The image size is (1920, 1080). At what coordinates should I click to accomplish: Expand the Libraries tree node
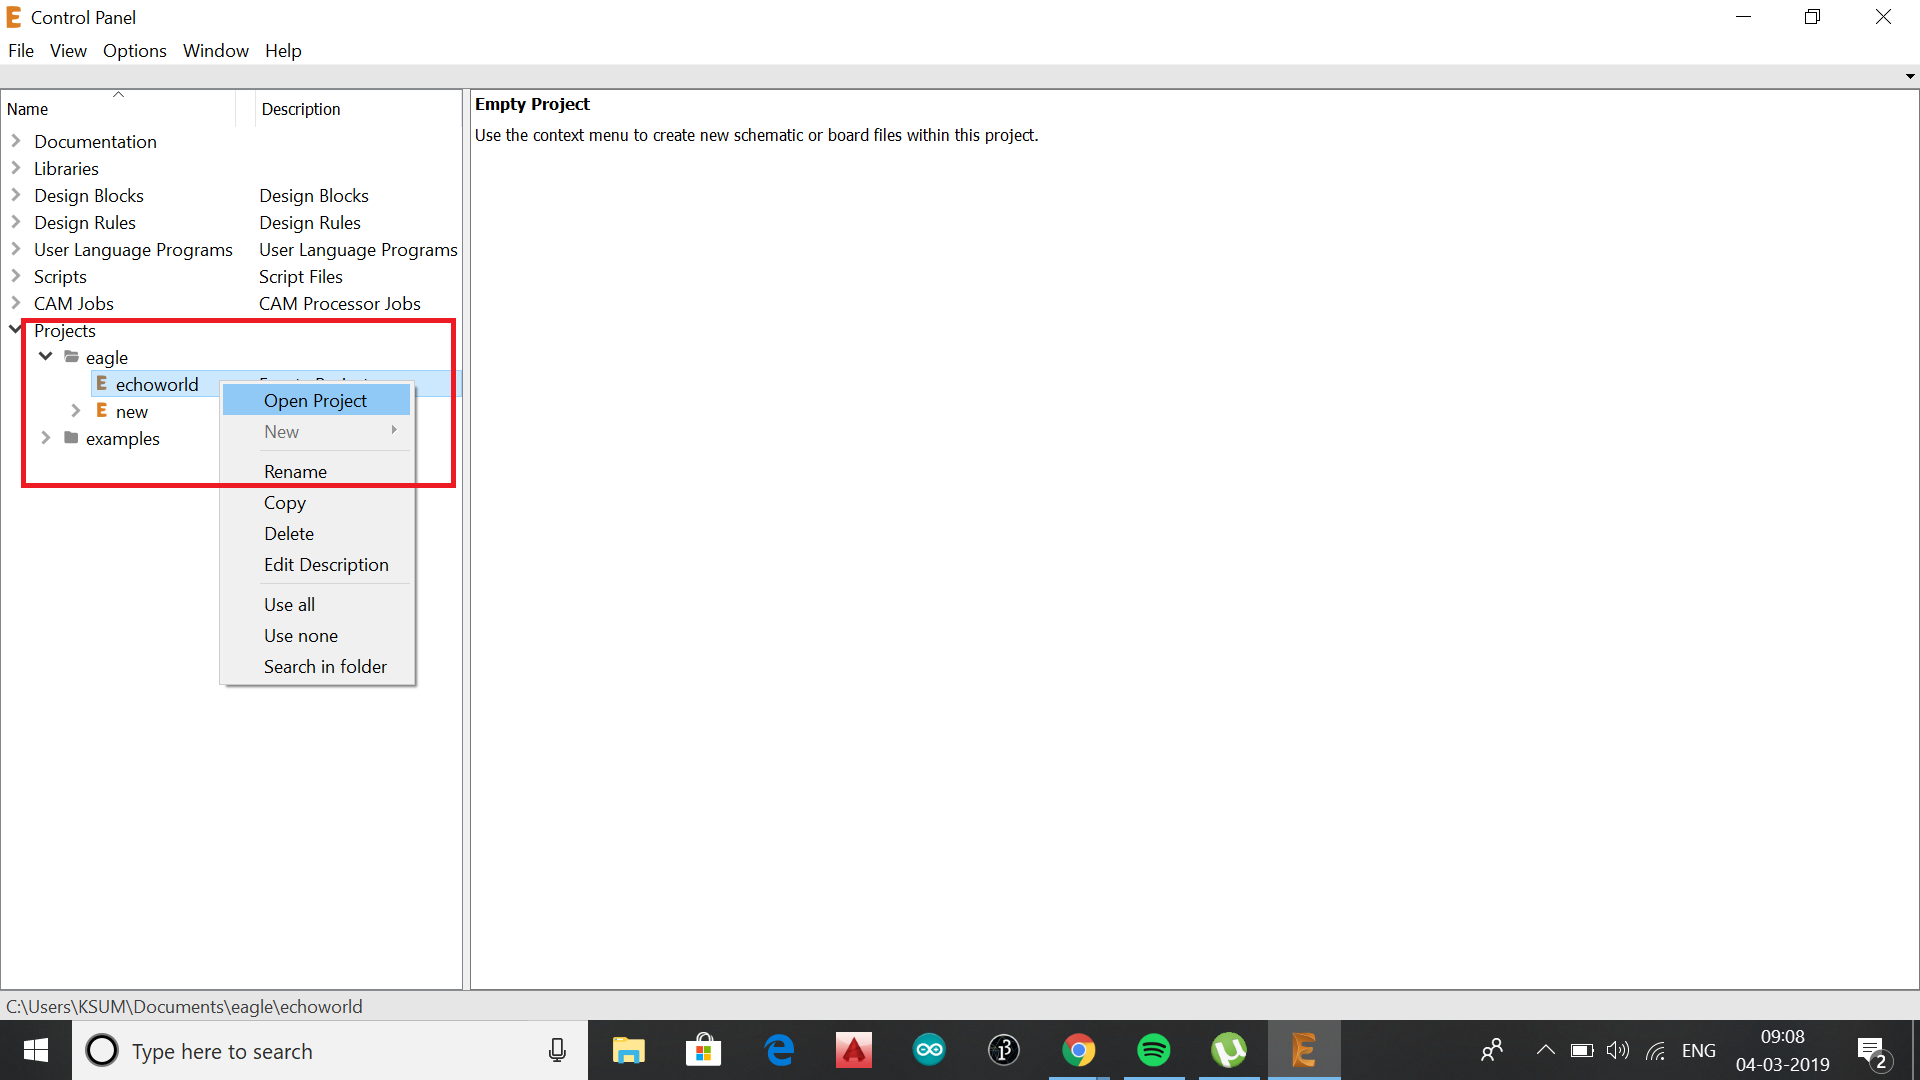pos(16,168)
